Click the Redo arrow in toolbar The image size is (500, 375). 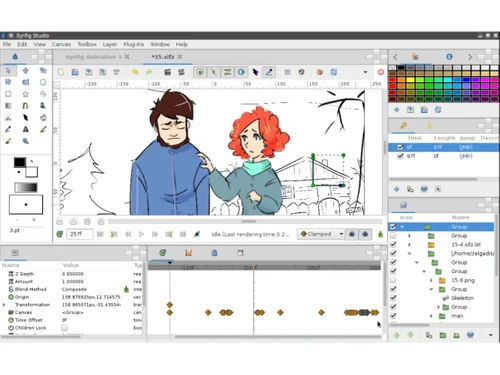(x=149, y=72)
